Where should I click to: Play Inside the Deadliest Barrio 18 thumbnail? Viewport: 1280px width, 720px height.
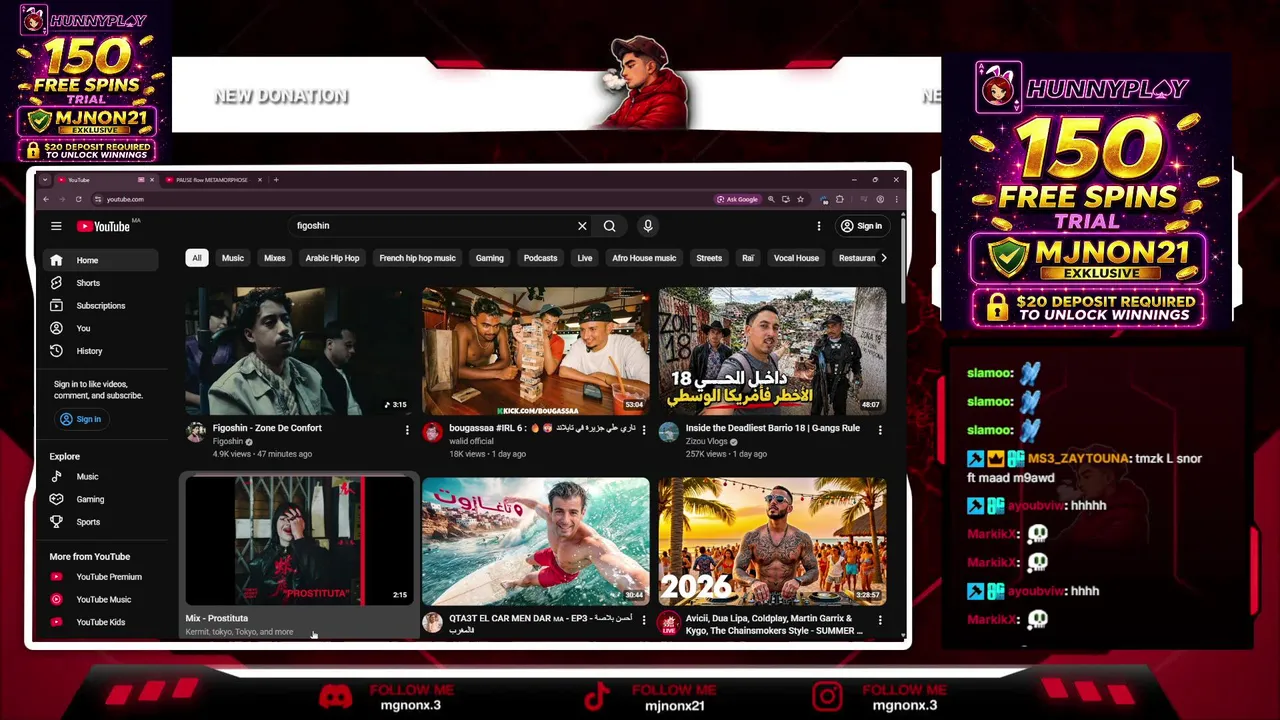tap(772, 351)
